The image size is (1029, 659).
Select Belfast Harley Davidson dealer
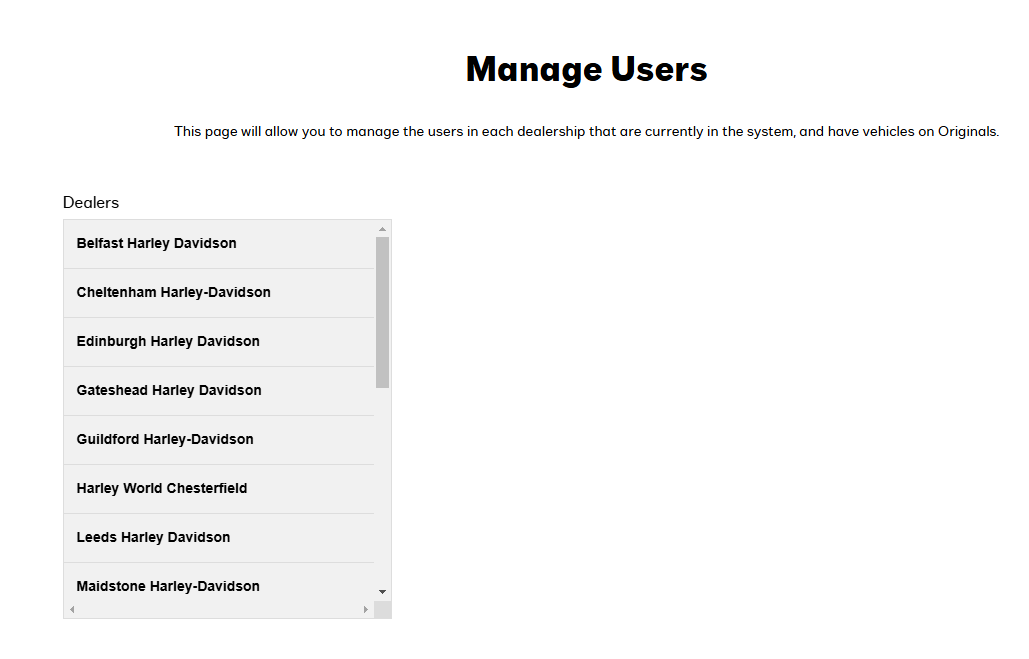coord(157,243)
